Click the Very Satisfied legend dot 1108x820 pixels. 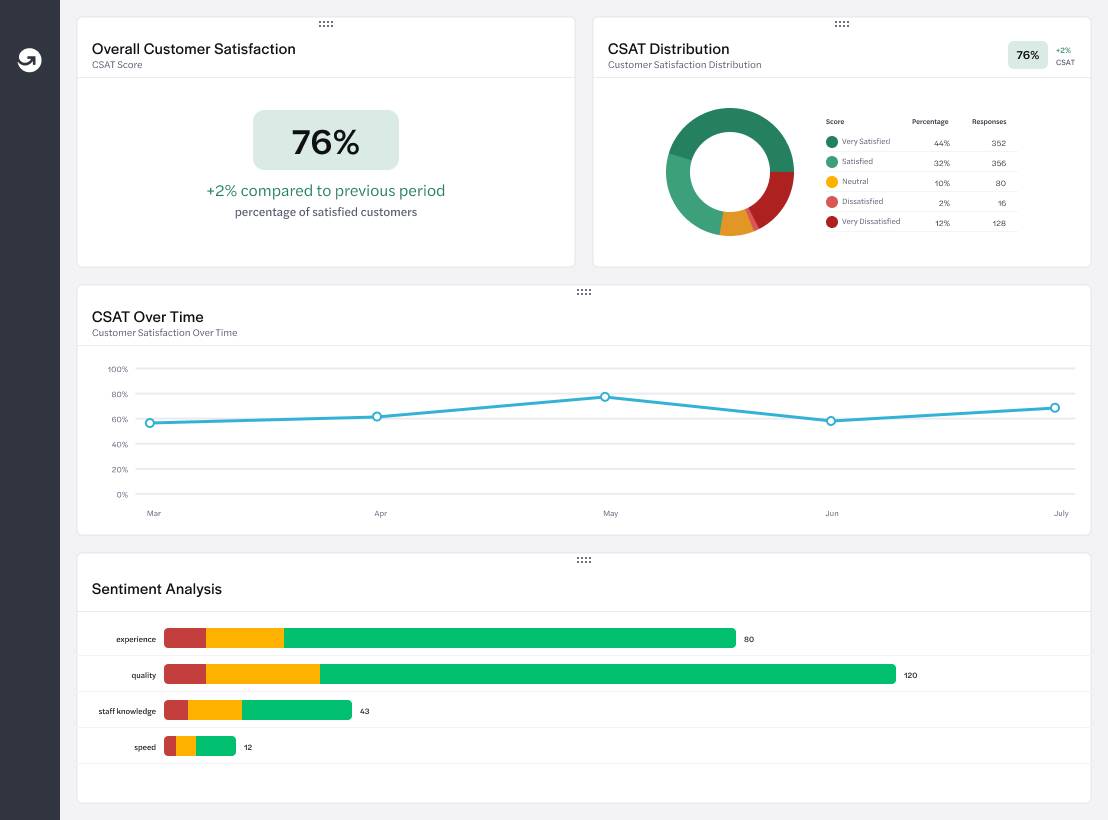832,142
